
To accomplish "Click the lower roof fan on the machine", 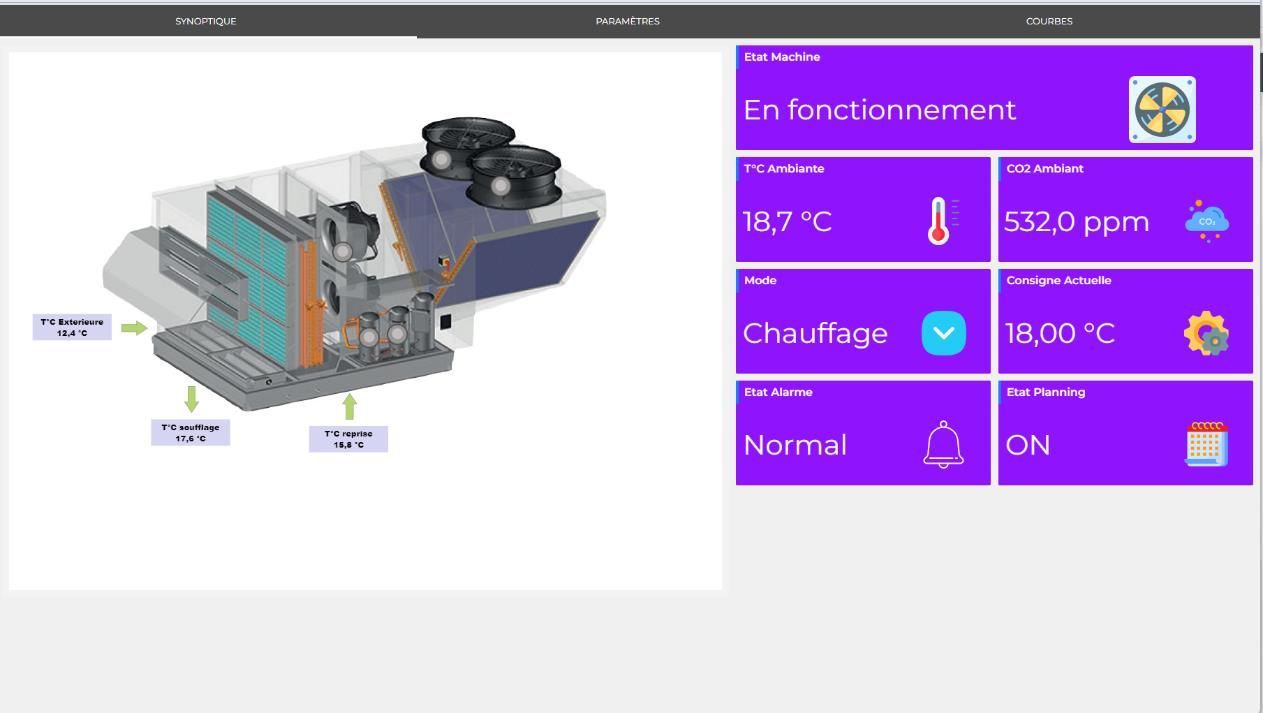I will click(513, 175).
